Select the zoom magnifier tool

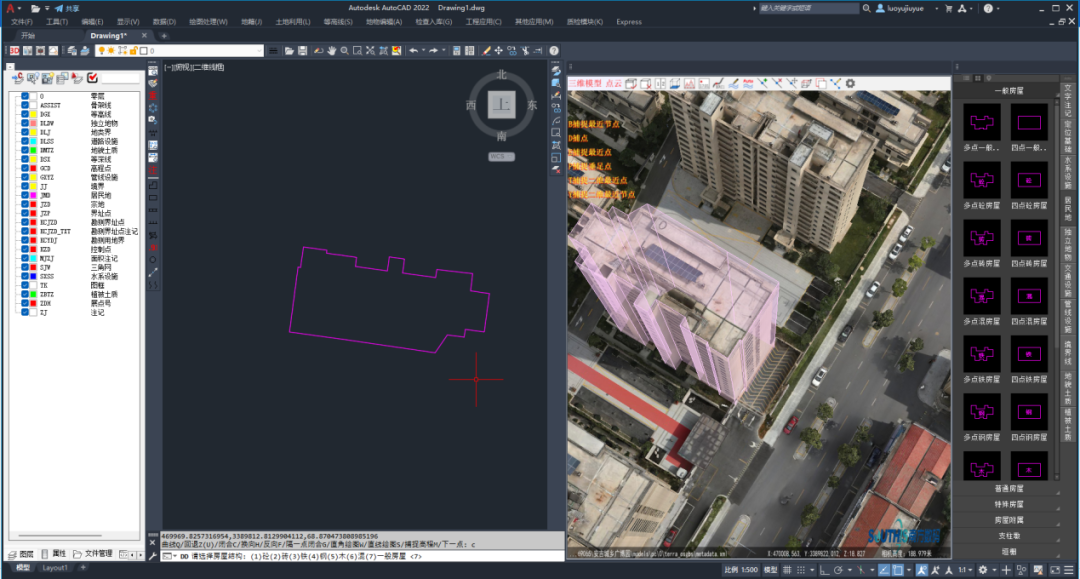point(344,51)
